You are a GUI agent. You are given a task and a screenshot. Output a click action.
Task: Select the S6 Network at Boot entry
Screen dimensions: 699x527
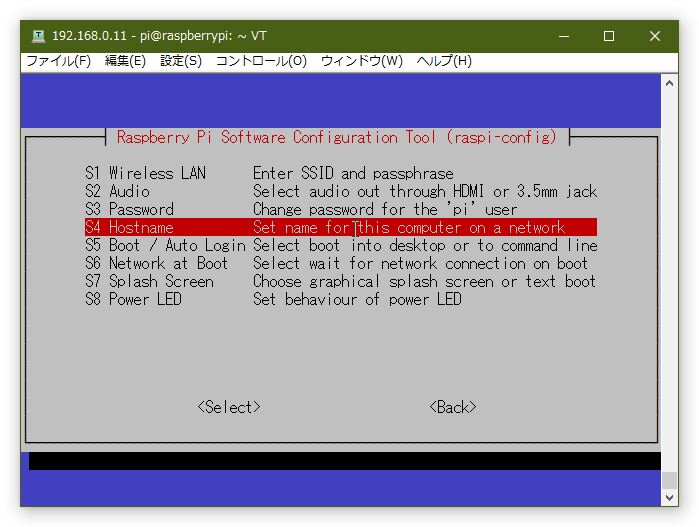[x=341, y=263]
